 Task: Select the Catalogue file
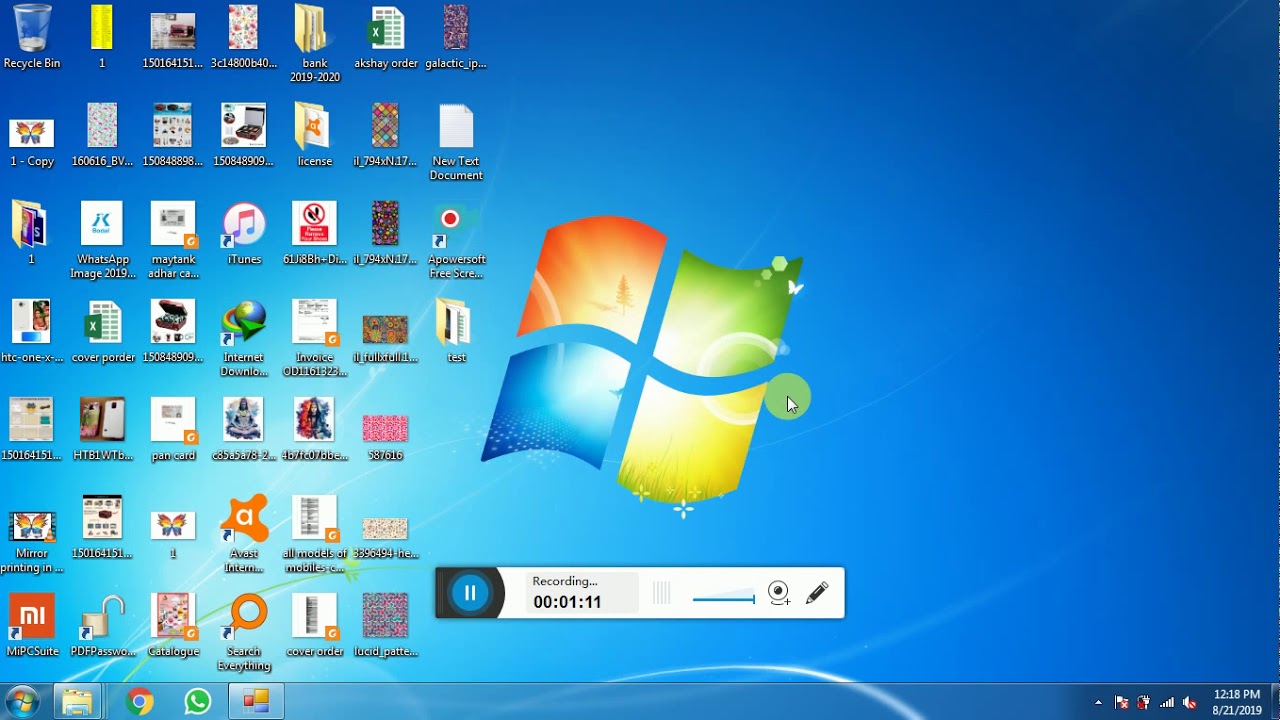coord(173,626)
